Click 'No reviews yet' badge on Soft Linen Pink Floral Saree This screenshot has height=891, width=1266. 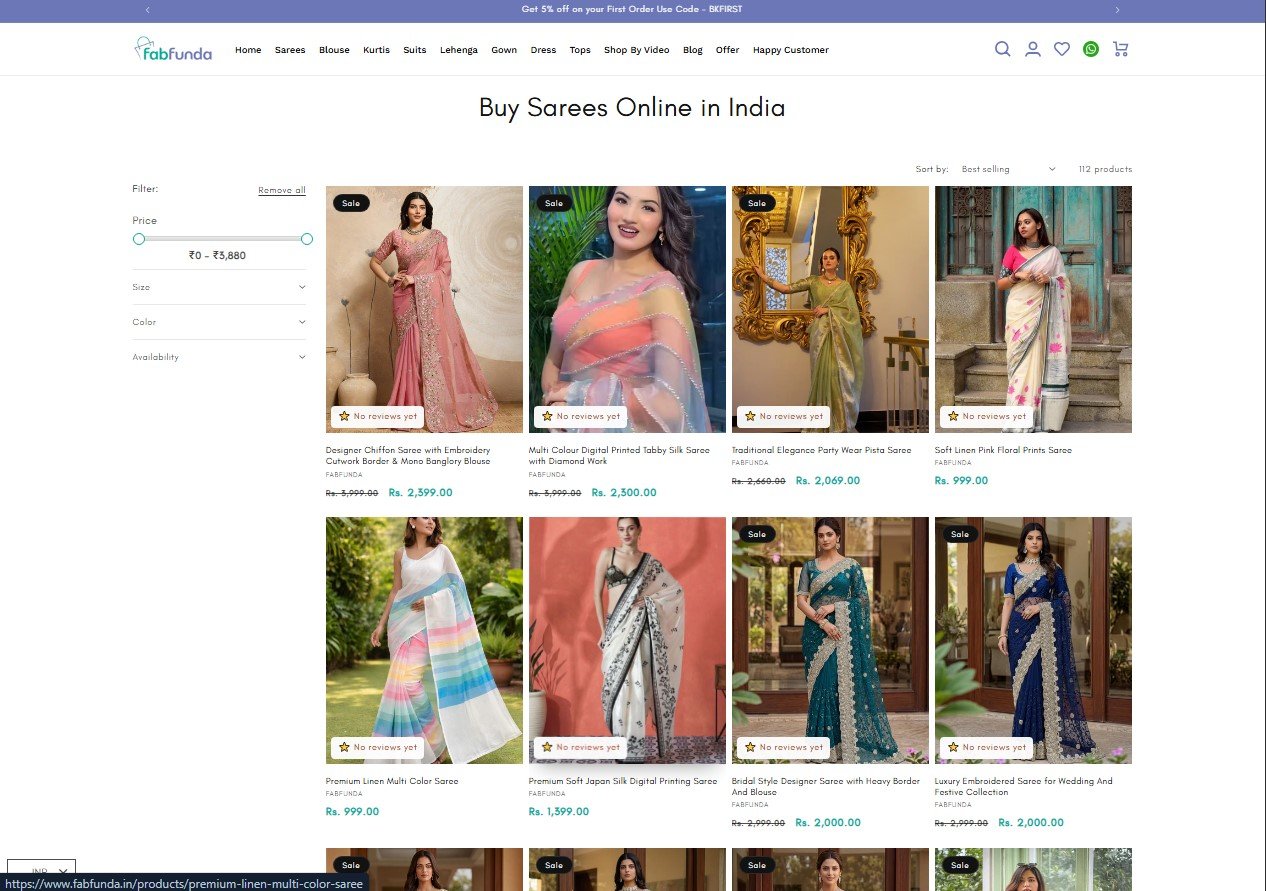pos(986,416)
